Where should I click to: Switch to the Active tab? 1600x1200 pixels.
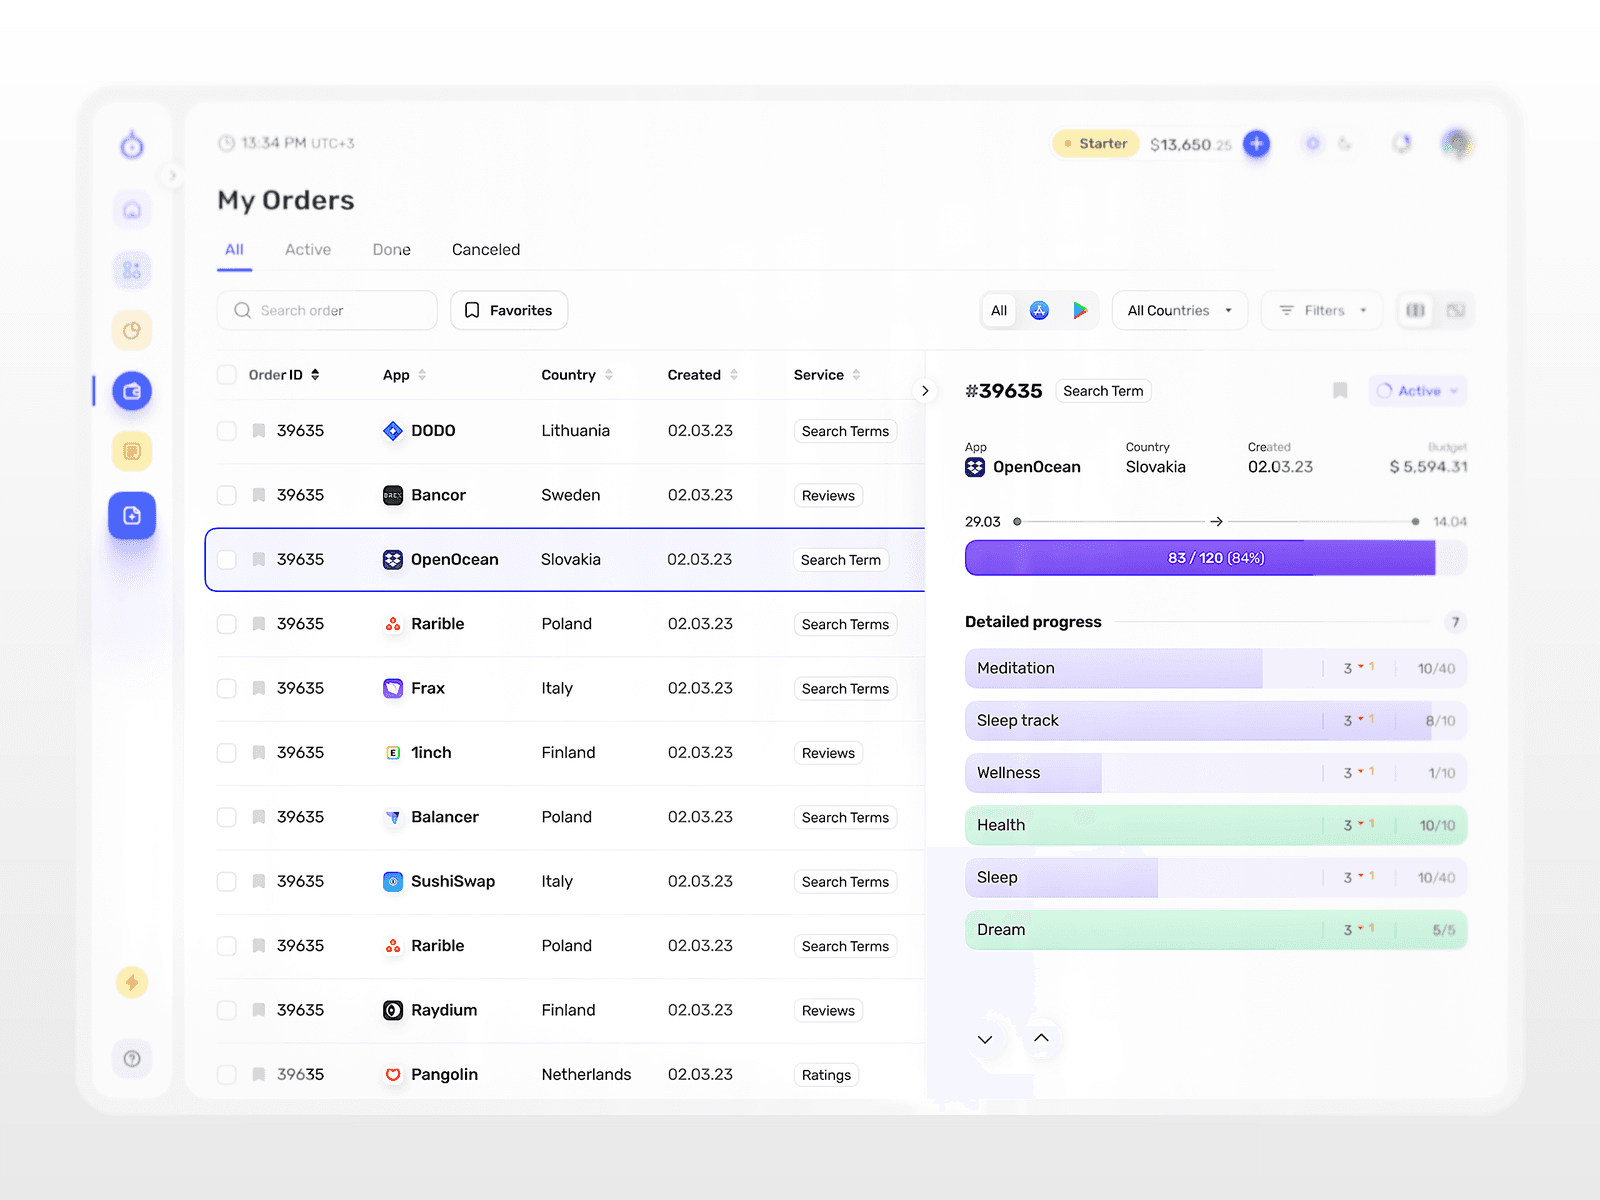[x=308, y=250]
